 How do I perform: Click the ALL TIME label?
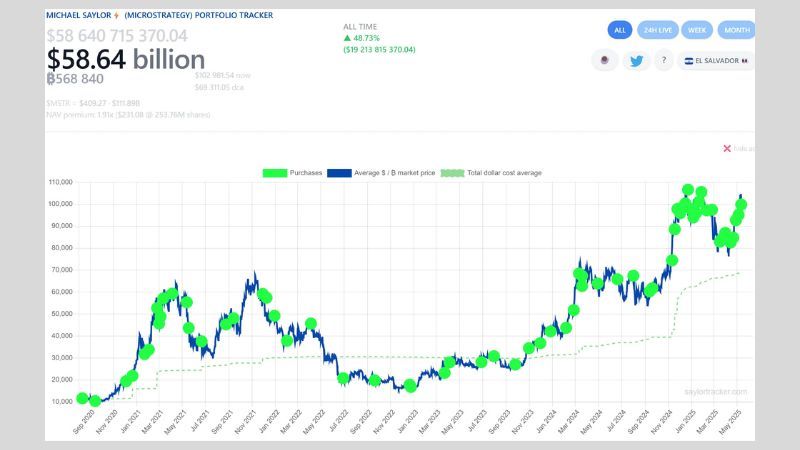[360, 27]
